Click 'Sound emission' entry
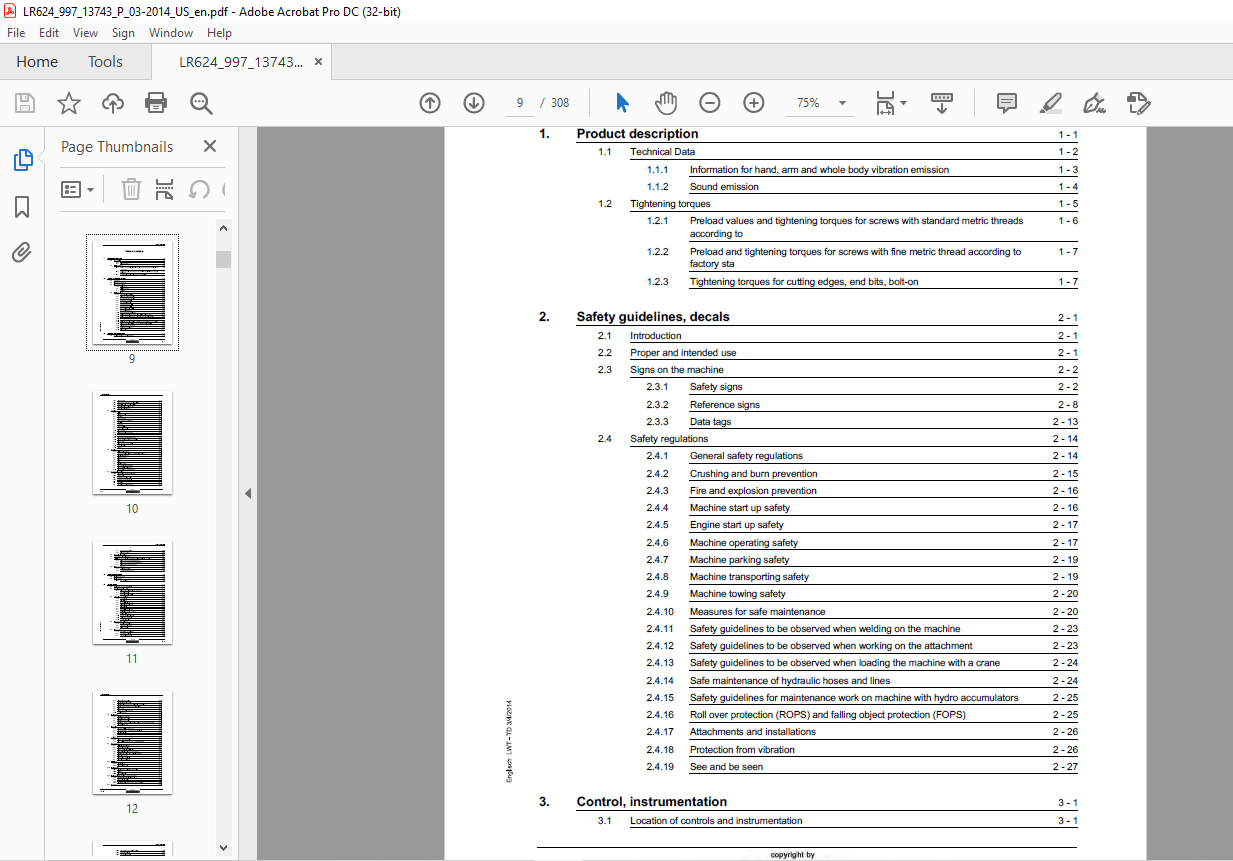Viewport: 1233px width, 861px height. [x=724, y=187]
